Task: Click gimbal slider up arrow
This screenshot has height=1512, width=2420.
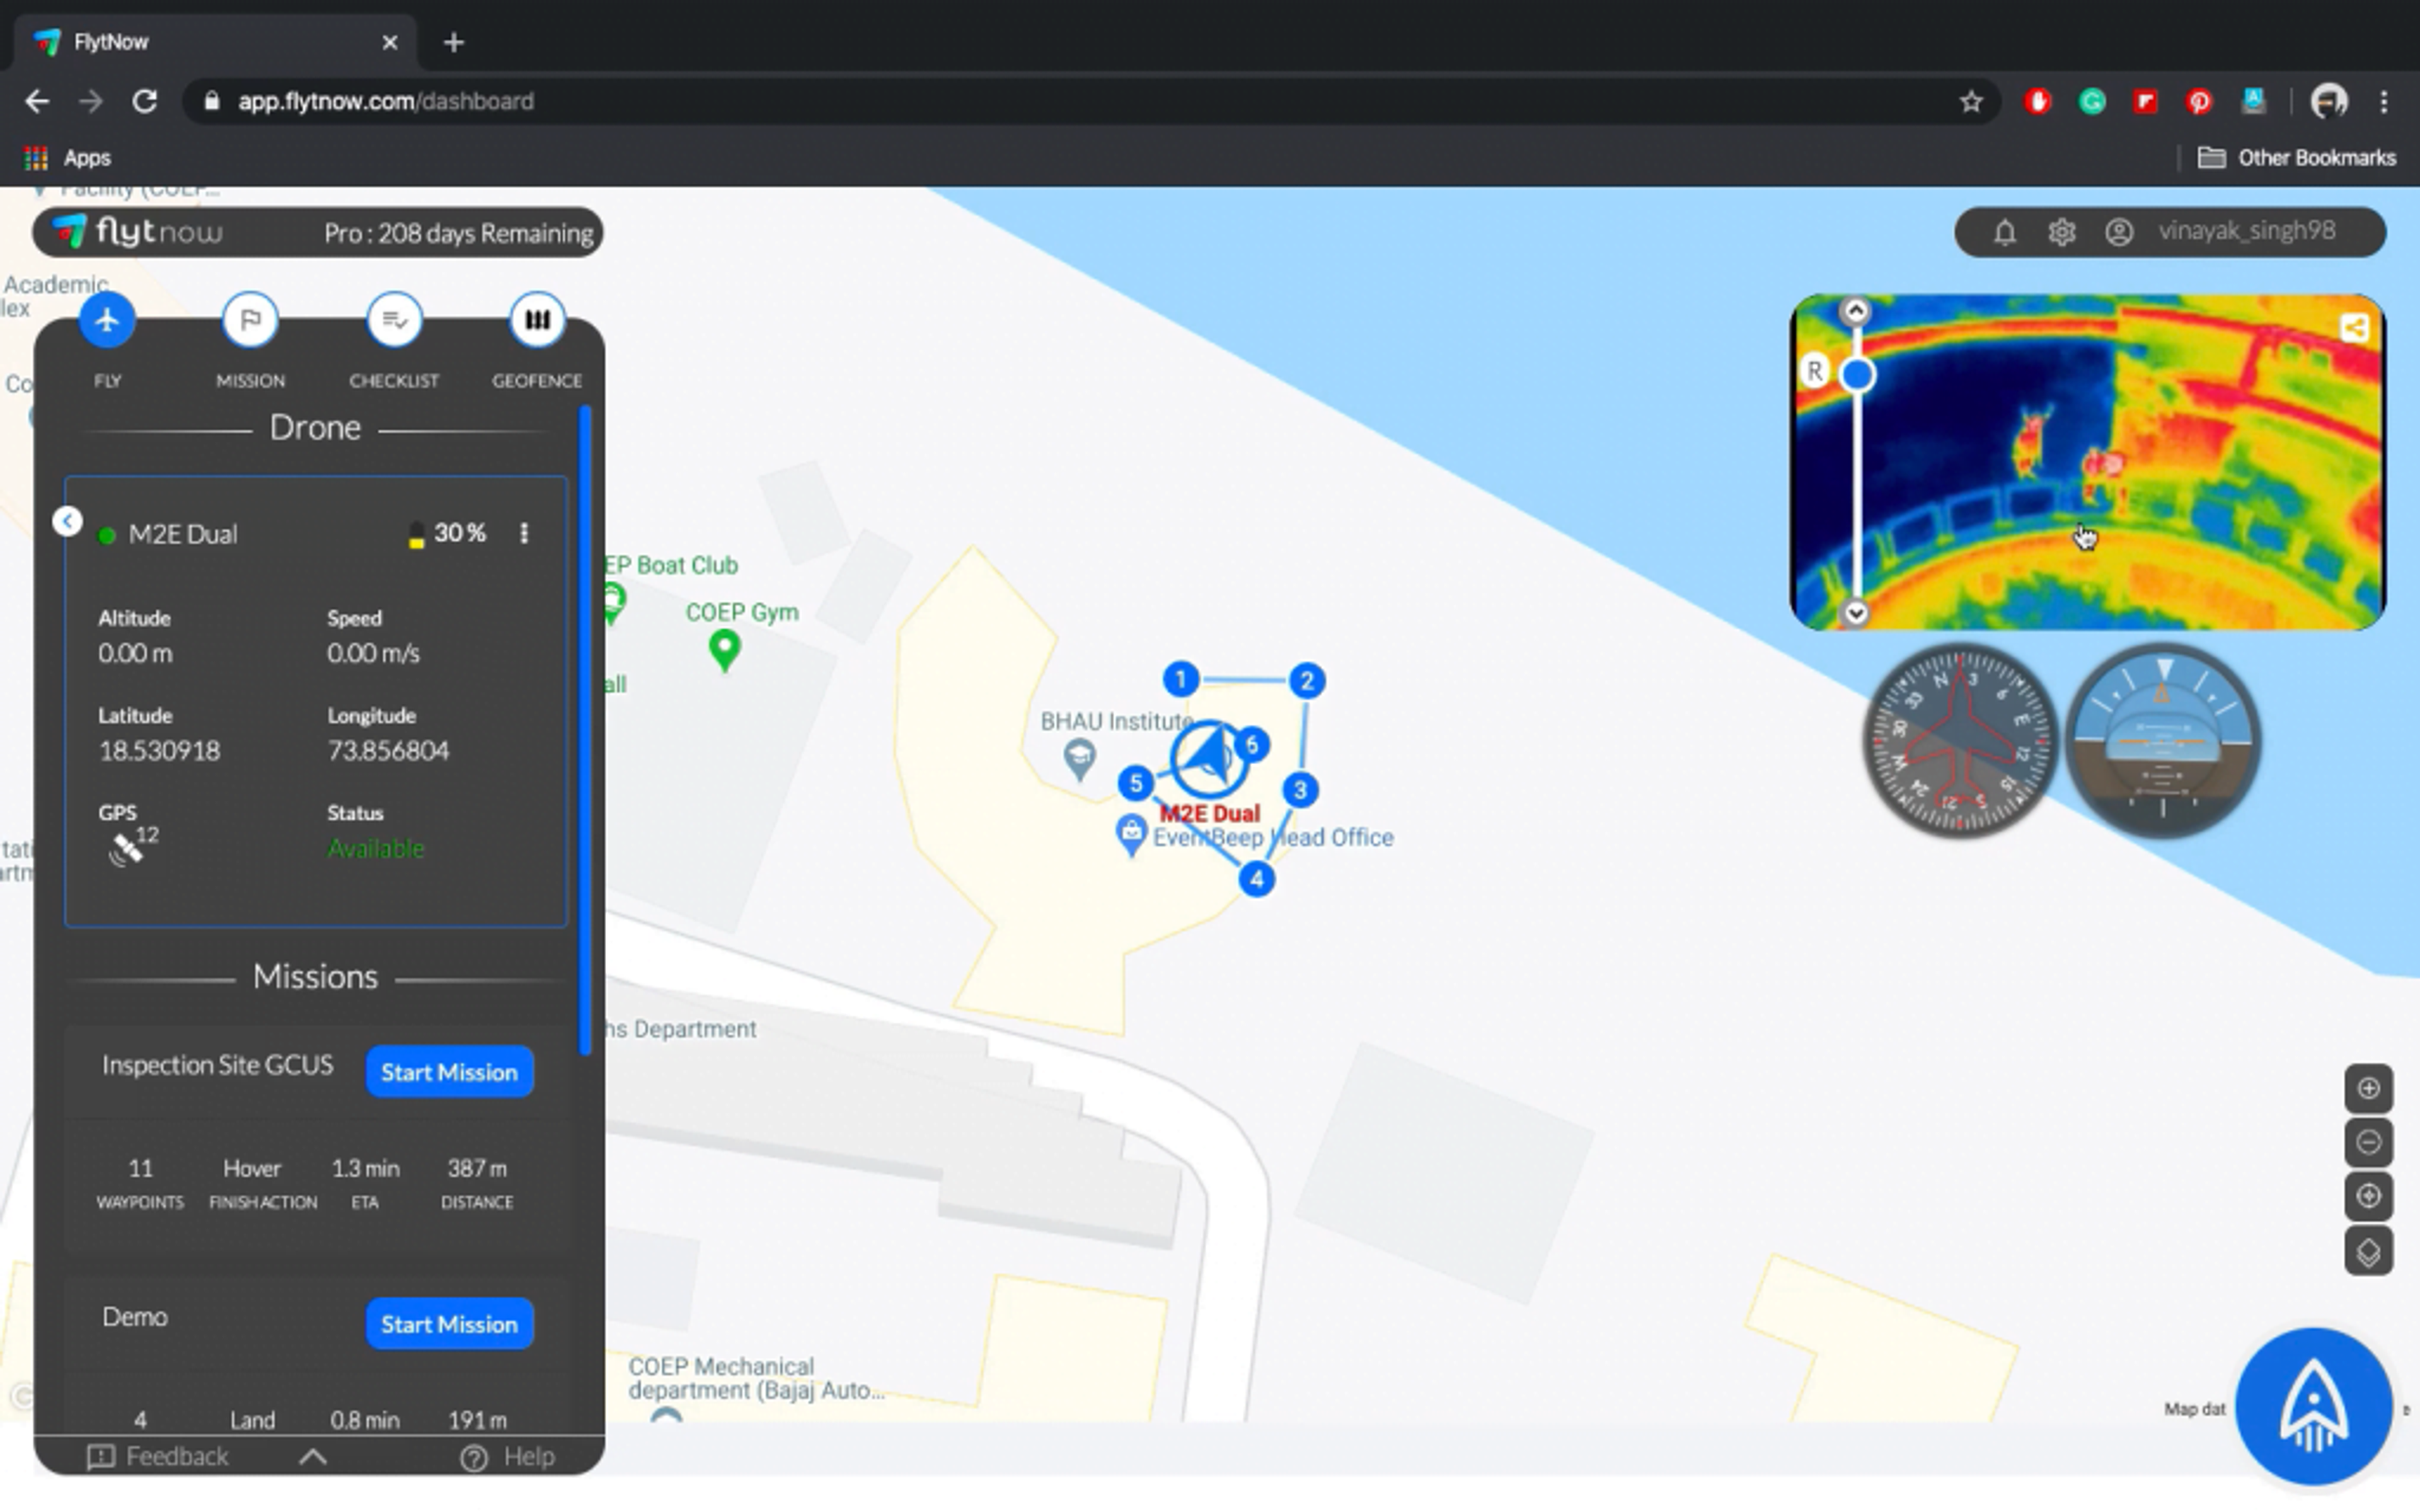Action: pos(1856,312)
